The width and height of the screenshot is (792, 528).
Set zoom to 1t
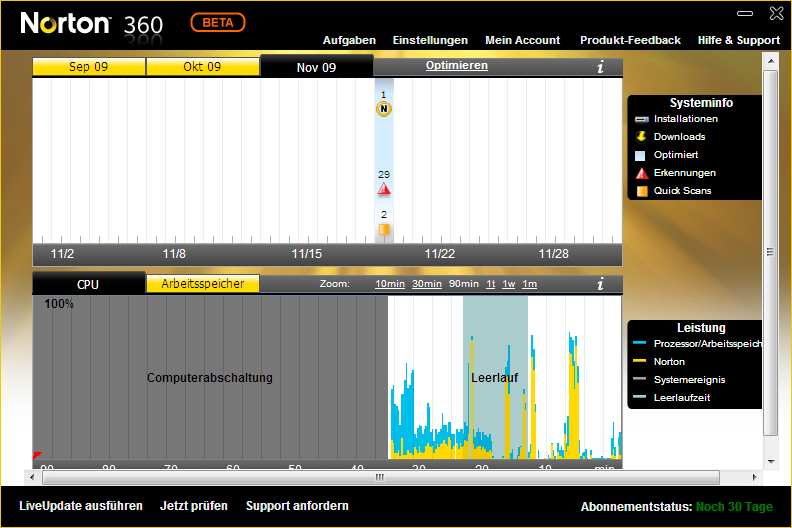click(x=490, y=284)
